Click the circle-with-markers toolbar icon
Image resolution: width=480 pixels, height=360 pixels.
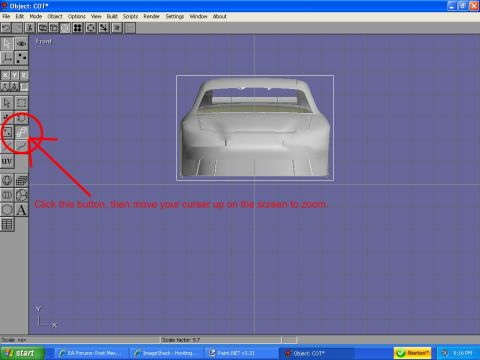pos(91,28)
